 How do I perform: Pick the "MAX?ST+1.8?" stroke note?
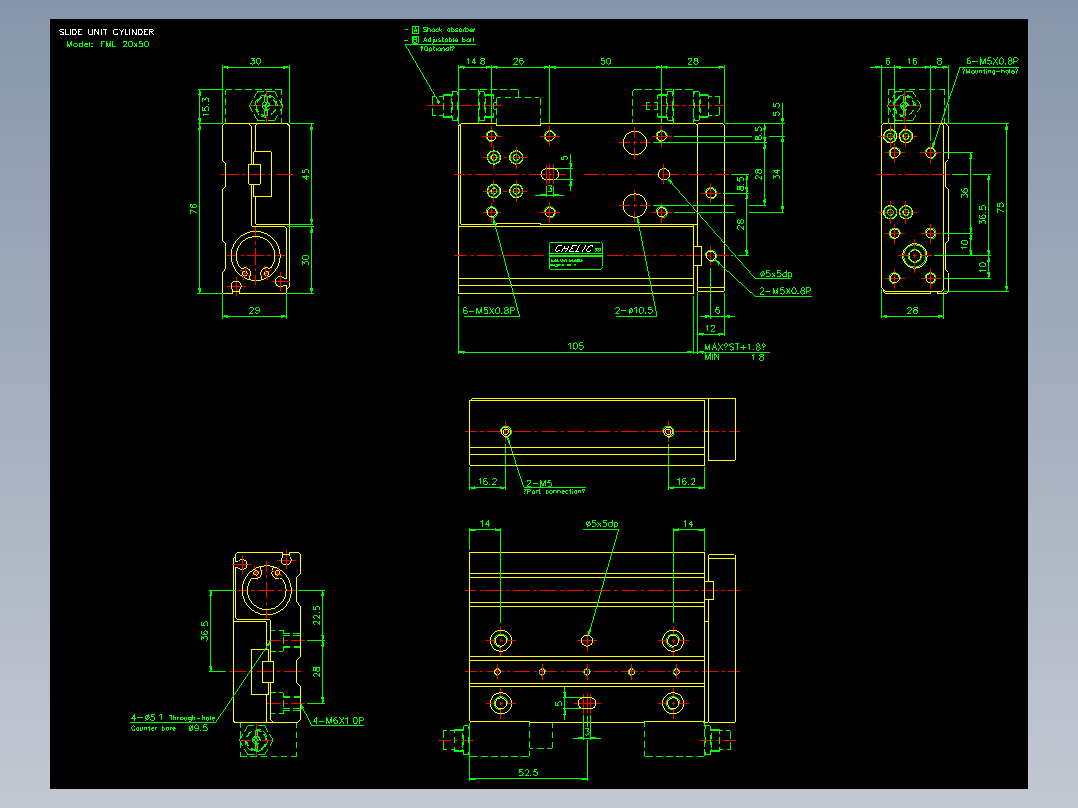coord(735,347)
